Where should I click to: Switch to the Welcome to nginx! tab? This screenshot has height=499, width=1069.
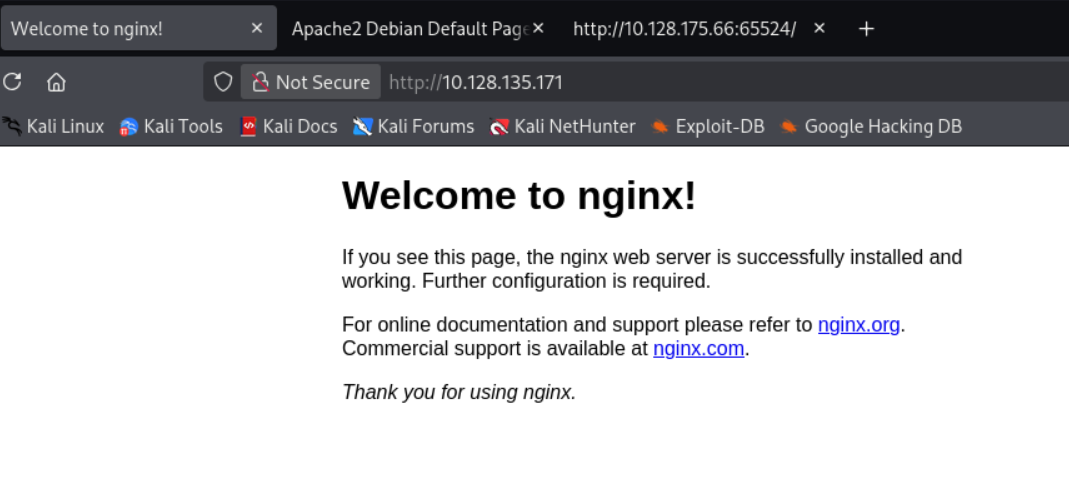coord(138,29)
